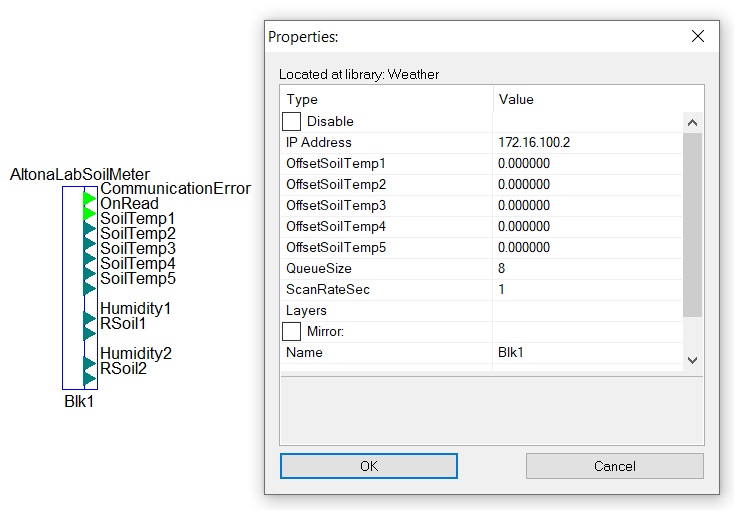Select the SoilTemp3 output pin triangle

89,258
